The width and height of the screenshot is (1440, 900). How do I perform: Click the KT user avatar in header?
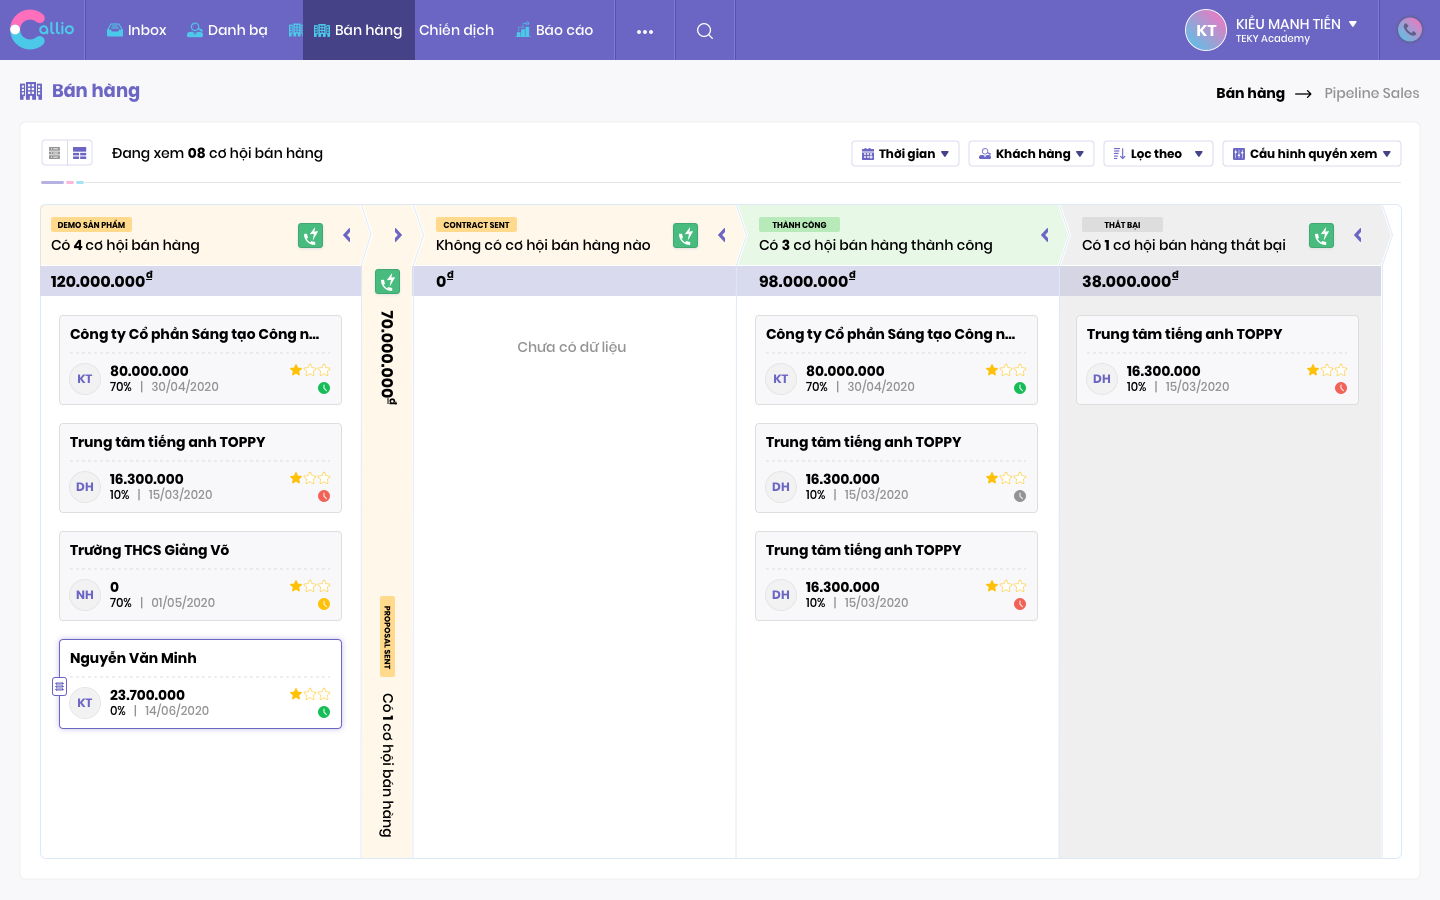point(1206,30)
